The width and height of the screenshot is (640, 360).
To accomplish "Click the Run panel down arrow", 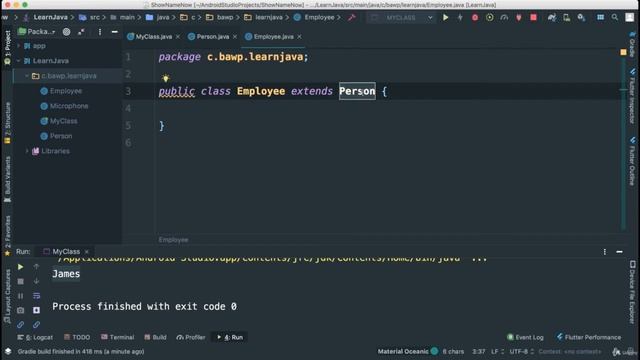I will point(36,281).
